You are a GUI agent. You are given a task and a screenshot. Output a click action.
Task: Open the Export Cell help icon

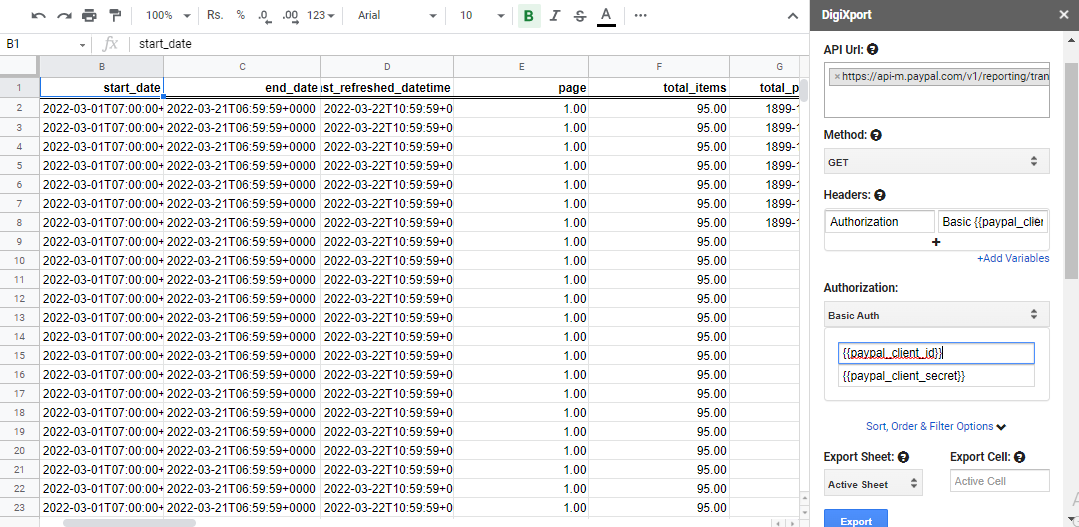pyautogui.click(x=1020, y=457)
